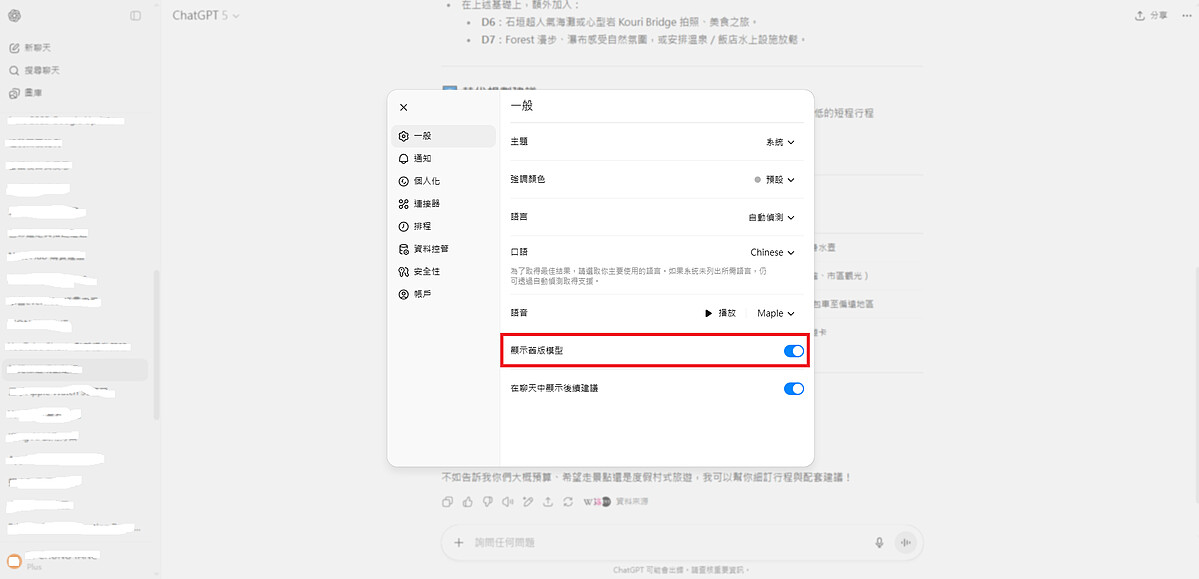1199x579 pixels.
Task: Open voice mode from the input bar
Action: tap(905, 541)
